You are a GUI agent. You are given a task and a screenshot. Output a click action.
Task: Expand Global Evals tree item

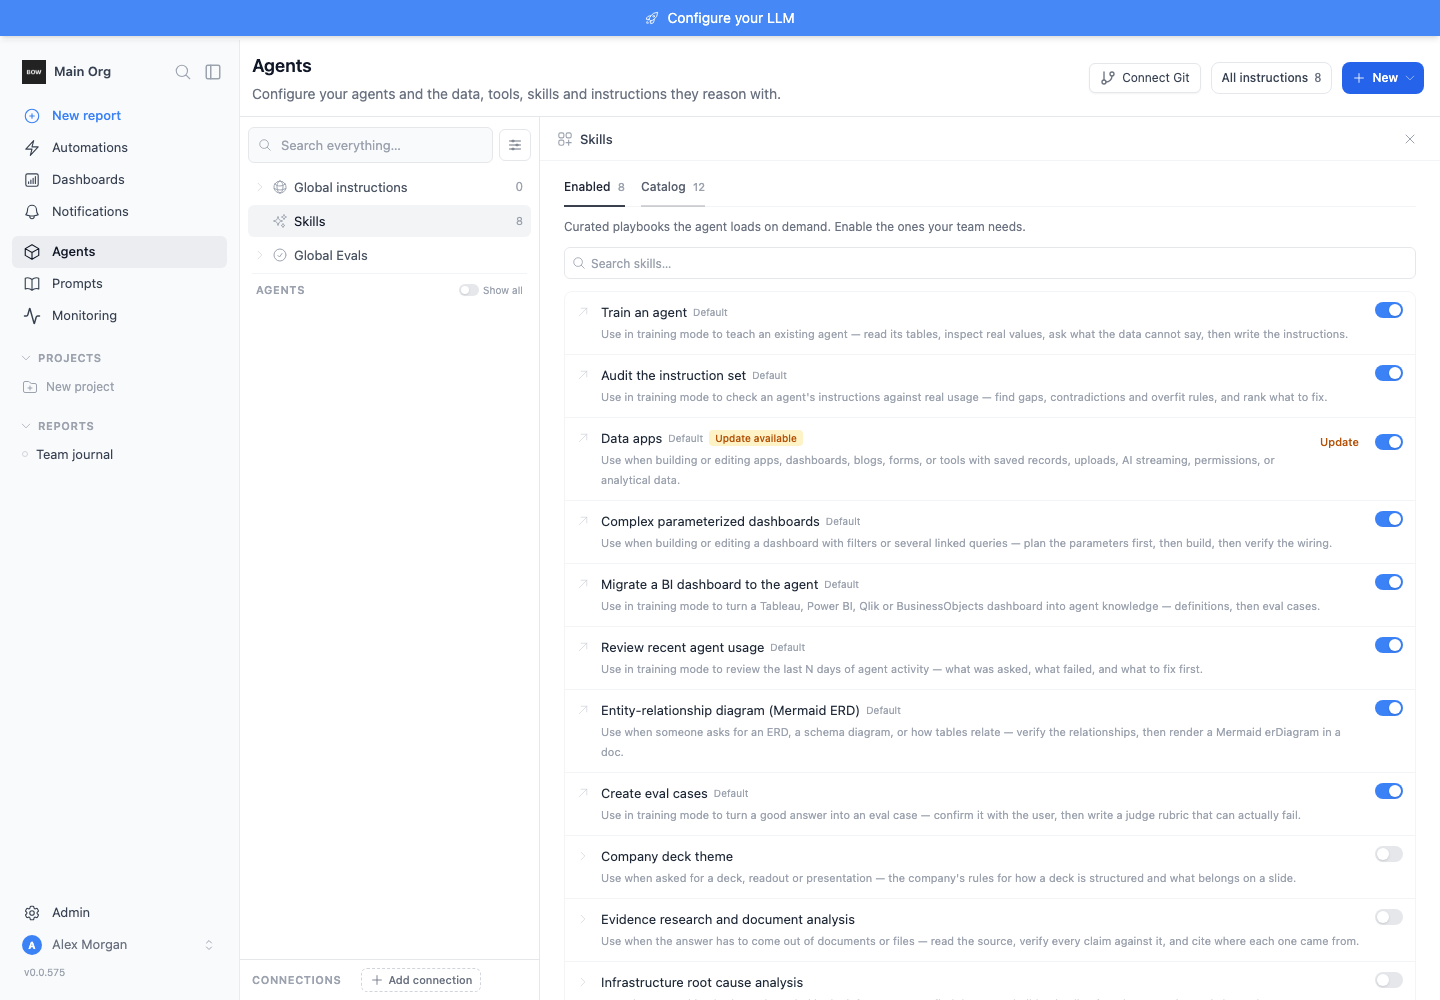(260, 255)
